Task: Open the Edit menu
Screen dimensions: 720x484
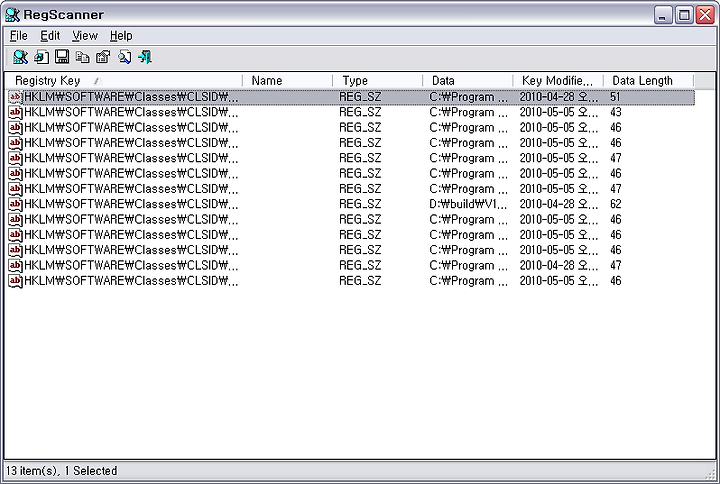Action: [50, 36]
